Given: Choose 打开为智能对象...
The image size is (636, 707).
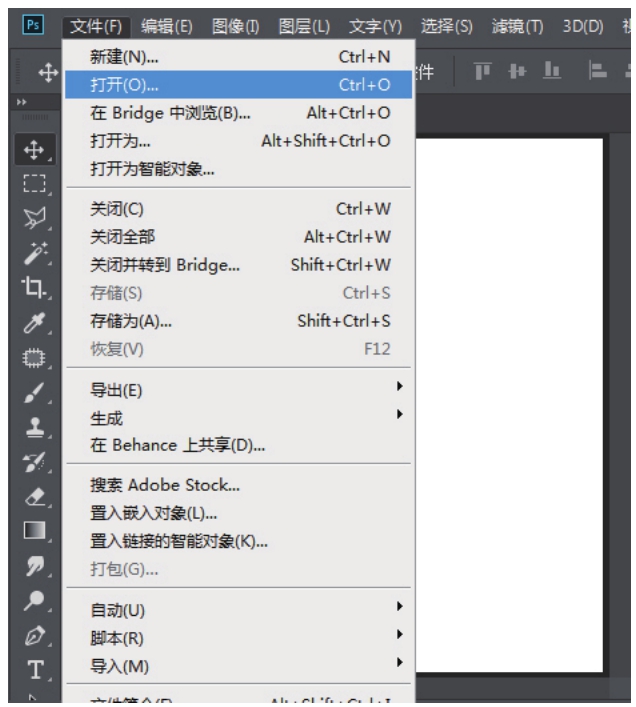Looking at the screenshot, I should tap(238, 169).
